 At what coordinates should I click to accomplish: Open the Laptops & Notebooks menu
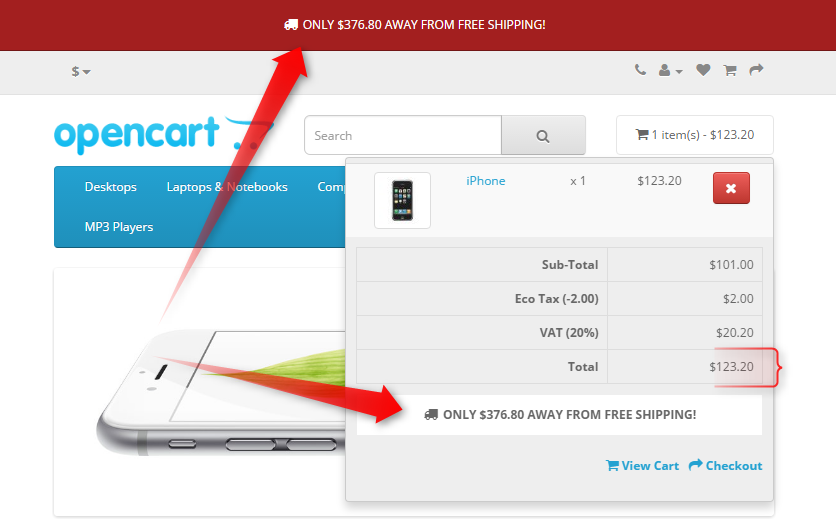pos(227,187)
